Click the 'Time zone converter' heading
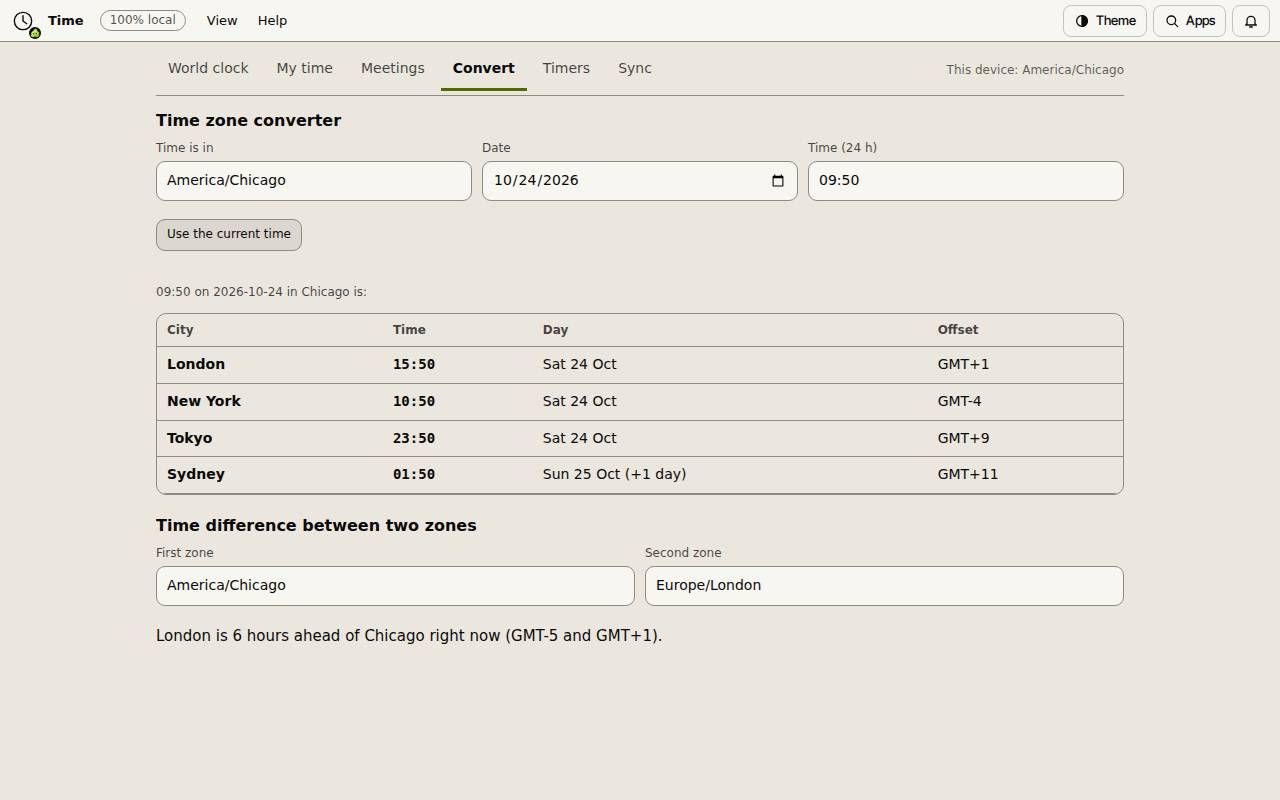 coord(249,120)
